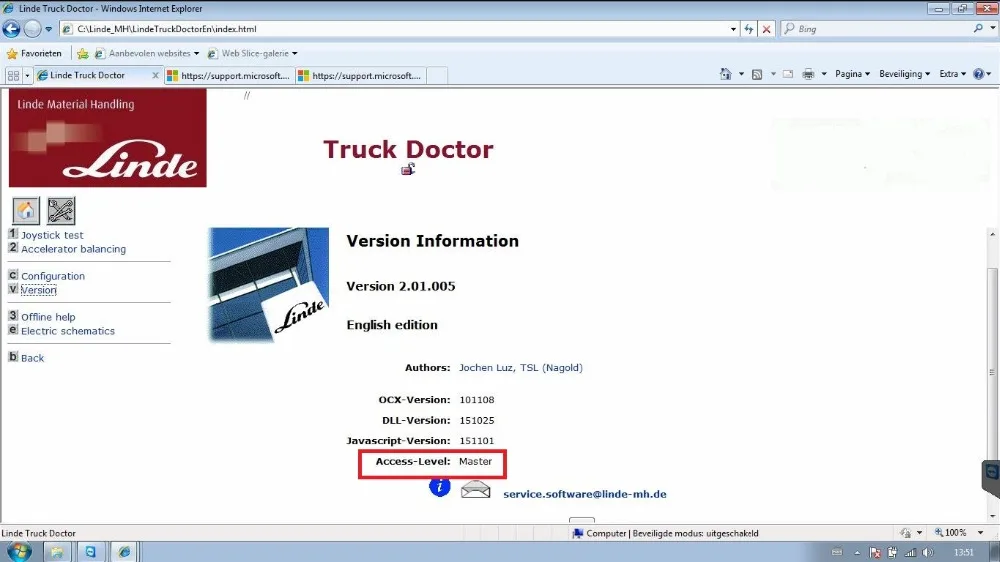The width and height of the screenshot is (1000, 562).
Task: Expand Aanbevolen websites dropdown
Action: [x=196, y=54]
